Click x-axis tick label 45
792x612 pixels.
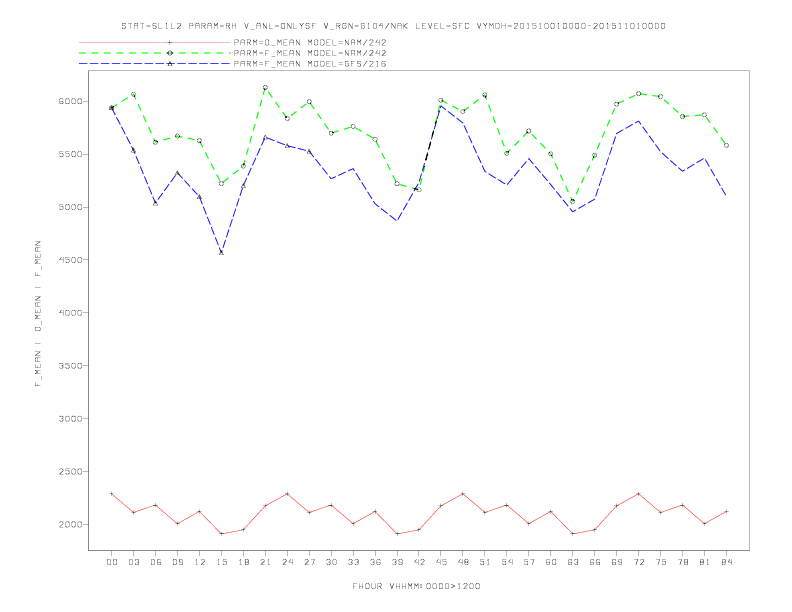pos(441,562)
